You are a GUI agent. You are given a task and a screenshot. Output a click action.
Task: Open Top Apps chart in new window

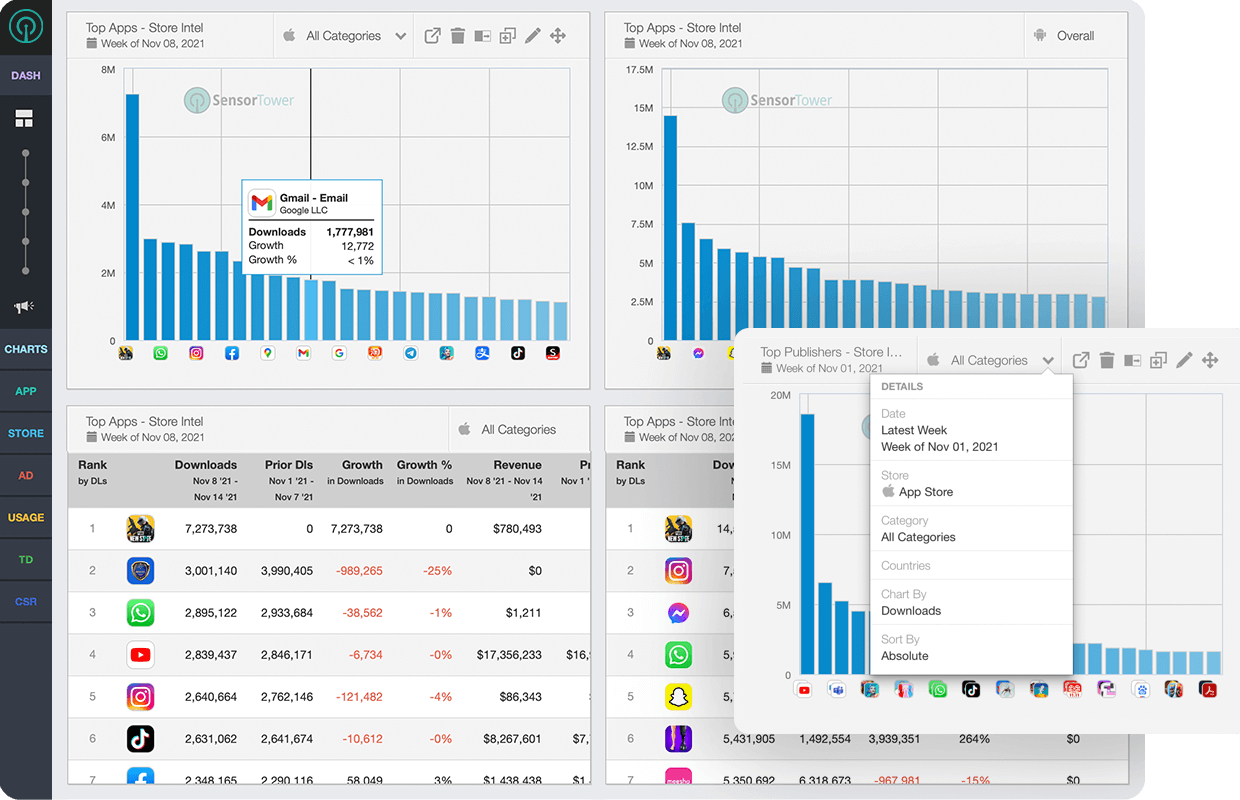(432, 36)
